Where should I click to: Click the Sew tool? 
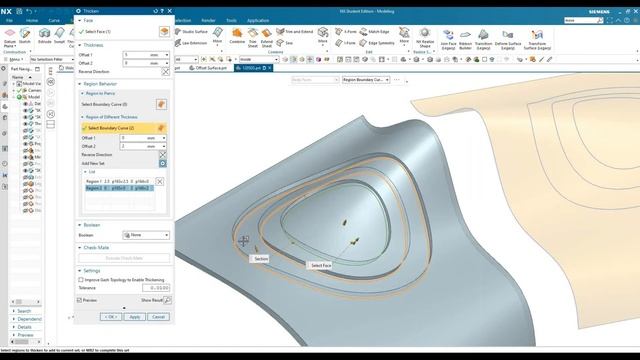coord(284,42)
